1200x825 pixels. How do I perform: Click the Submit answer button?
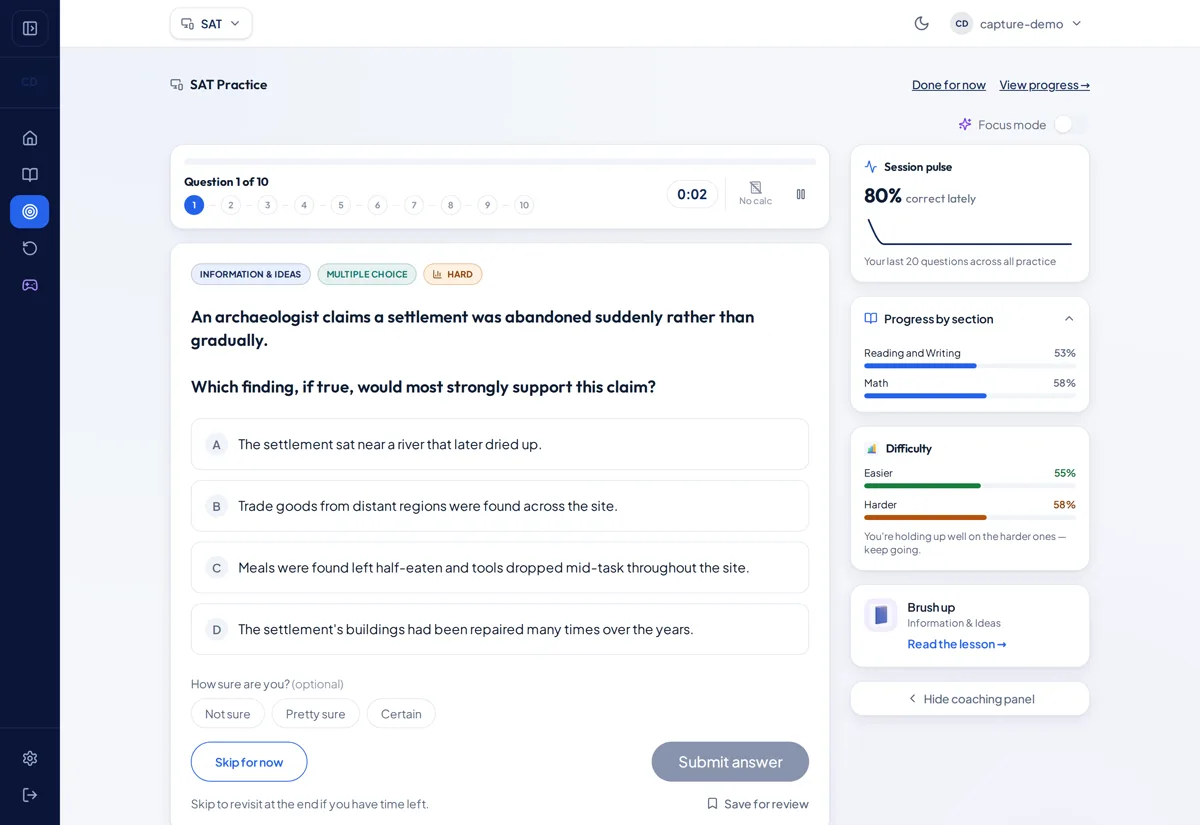click(x=730, y=762)
